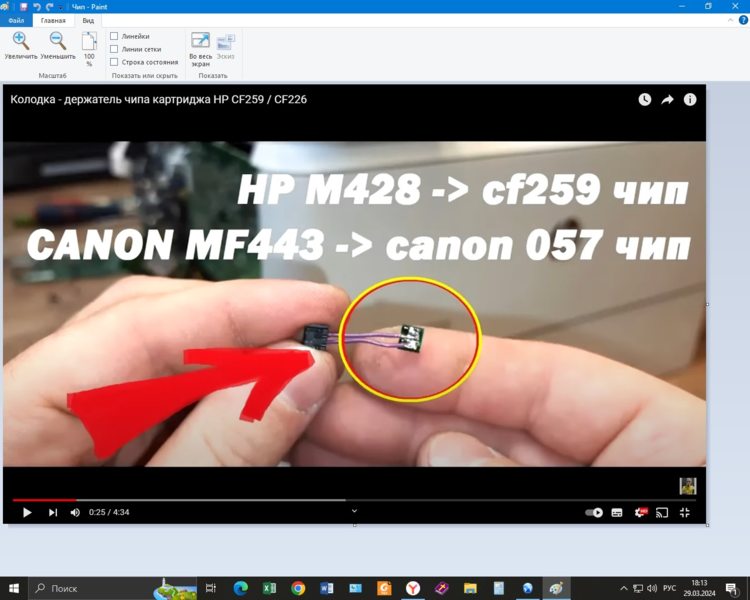
Task: Open the lighthouse search highlight picture
Action: click(175, 589)
